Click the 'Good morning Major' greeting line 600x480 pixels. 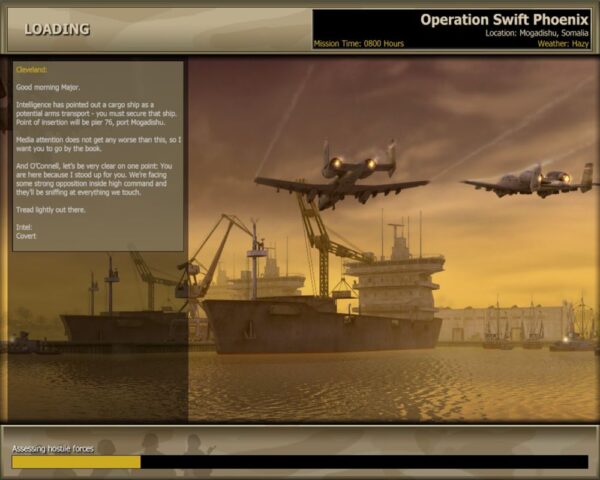(49, 87)
